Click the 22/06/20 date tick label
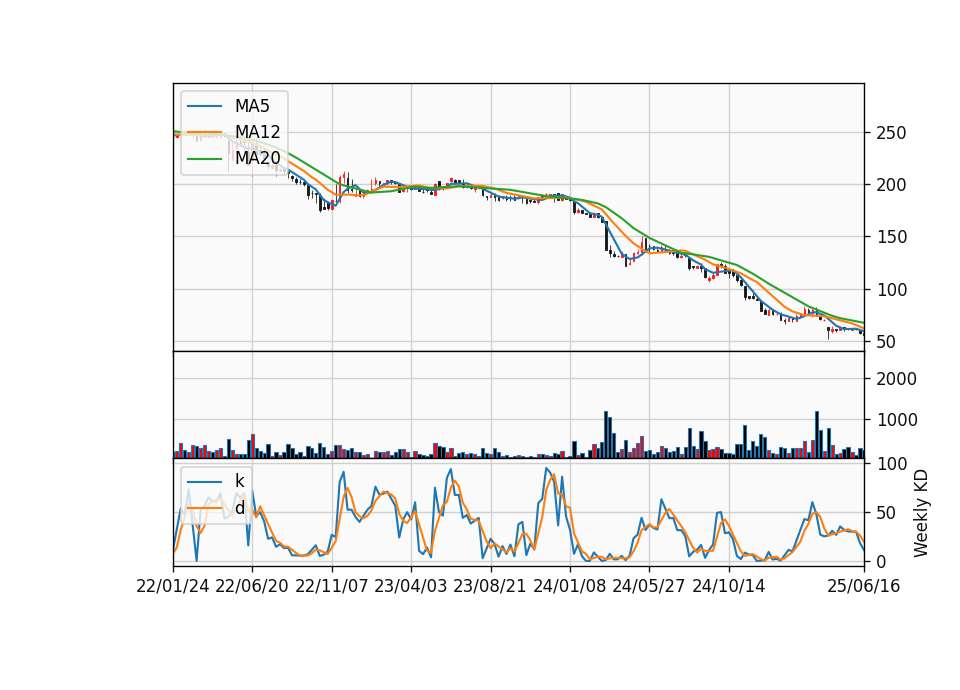 (252, 586)
